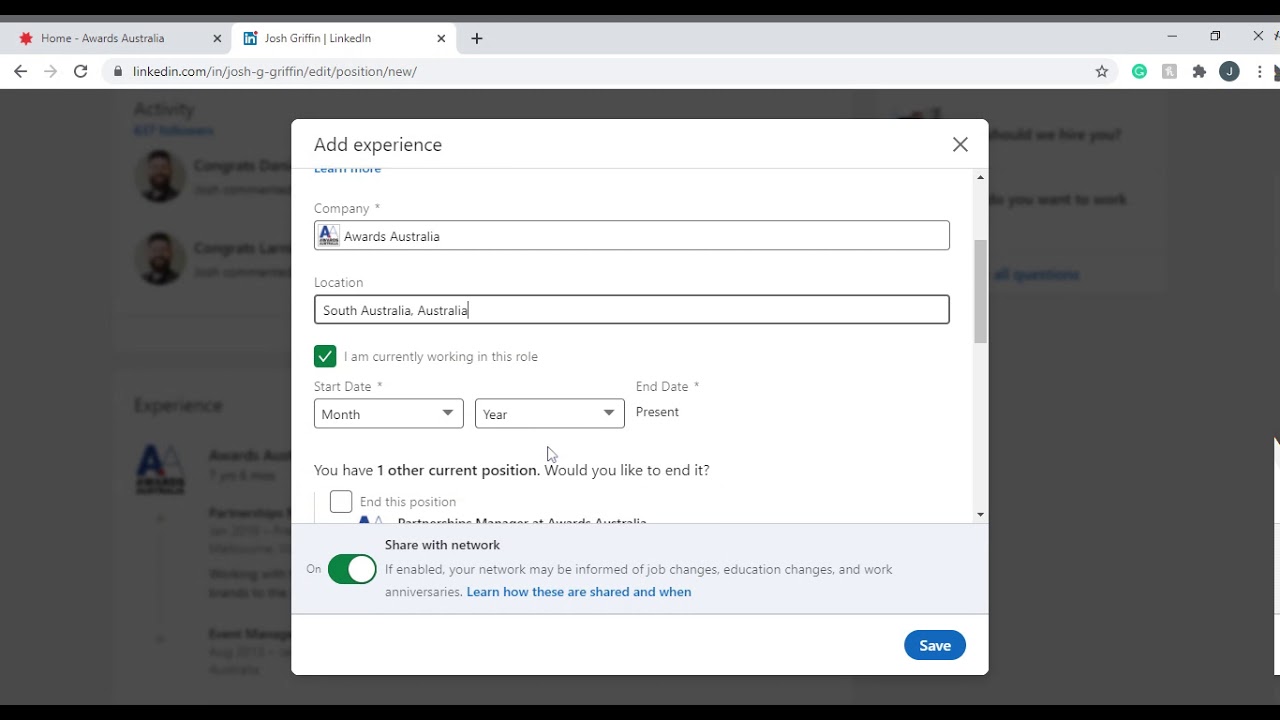Open the Start Date Year dropdown

[x=550, y=414]
